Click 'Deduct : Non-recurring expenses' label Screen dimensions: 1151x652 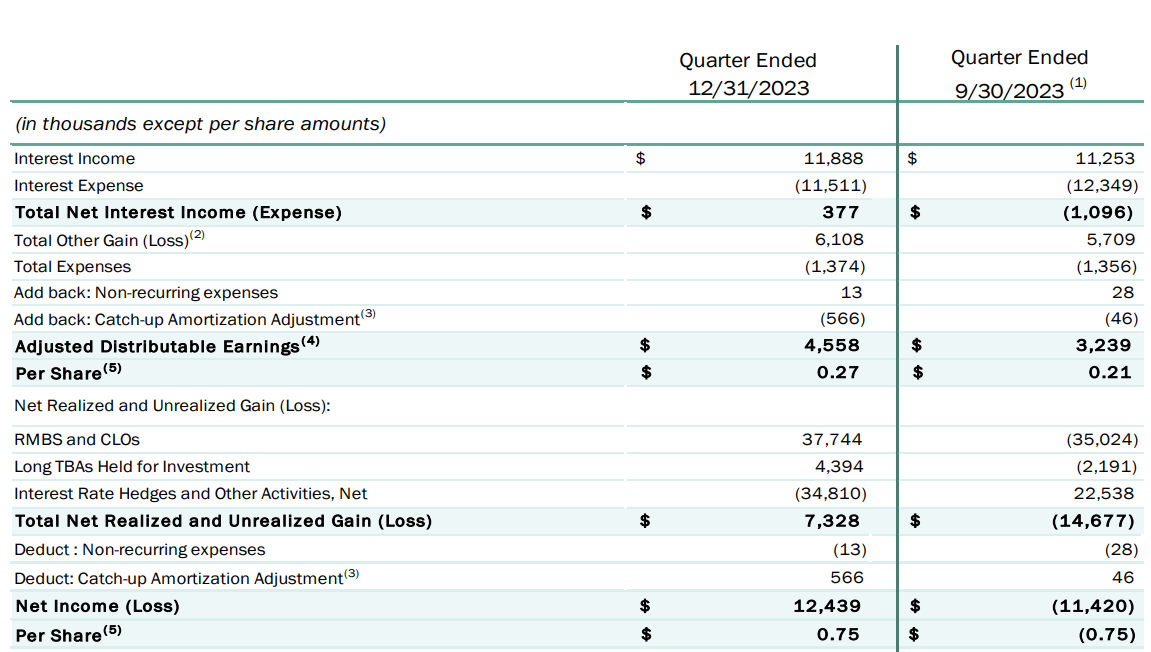coord(139,550)
